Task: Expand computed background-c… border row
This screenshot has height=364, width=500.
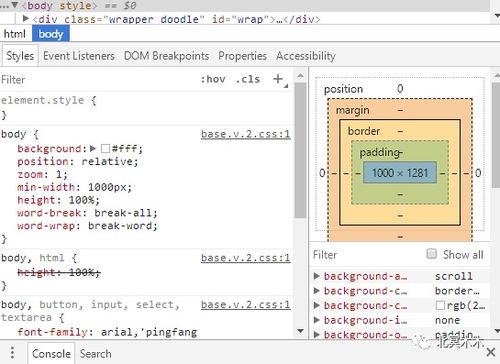Action: point(317,291)
